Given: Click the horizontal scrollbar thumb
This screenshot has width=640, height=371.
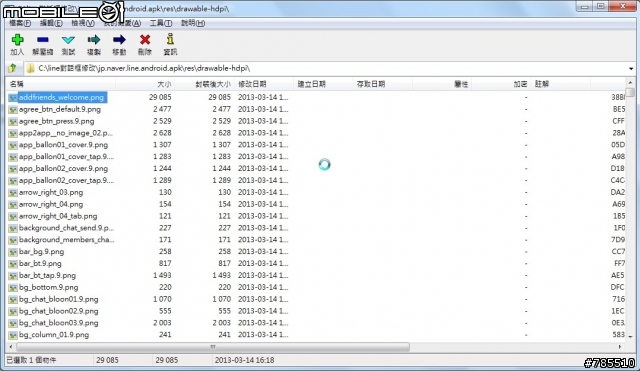Looking at the screenshot, I should point(213,347).
